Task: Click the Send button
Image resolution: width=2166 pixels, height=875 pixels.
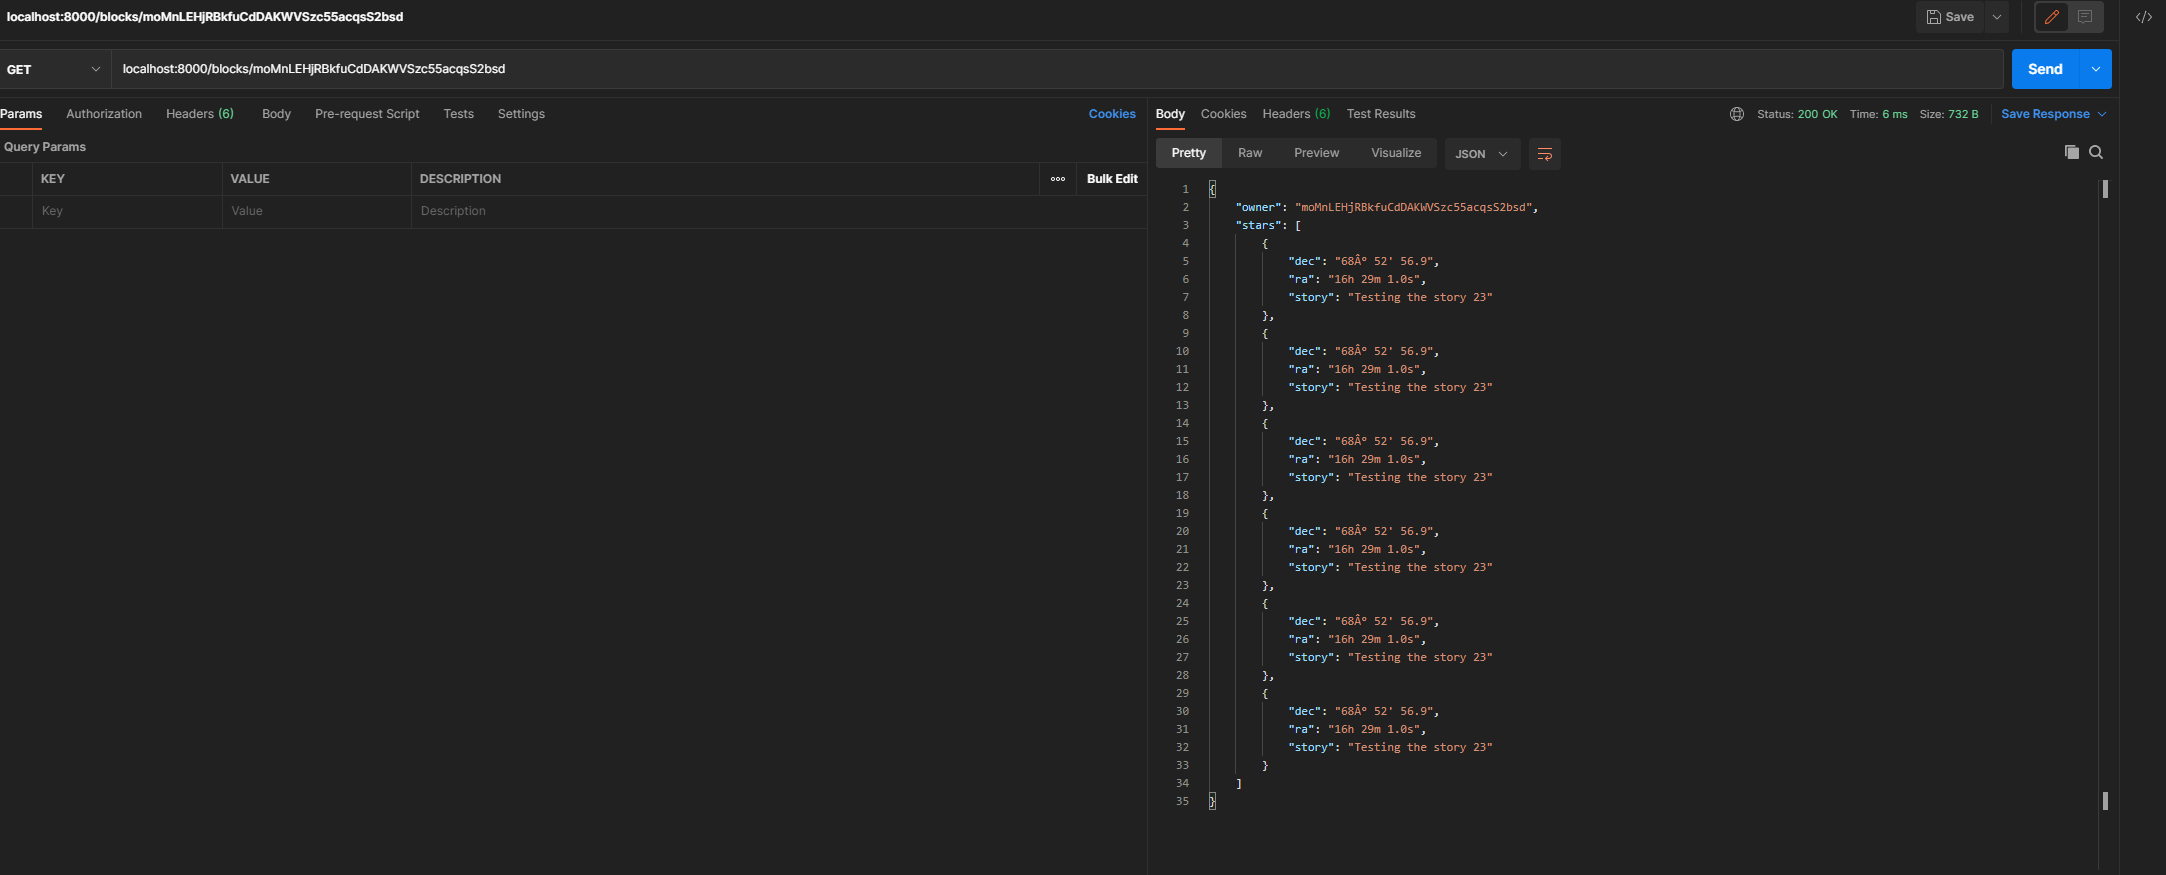Action: [2045, 69]
